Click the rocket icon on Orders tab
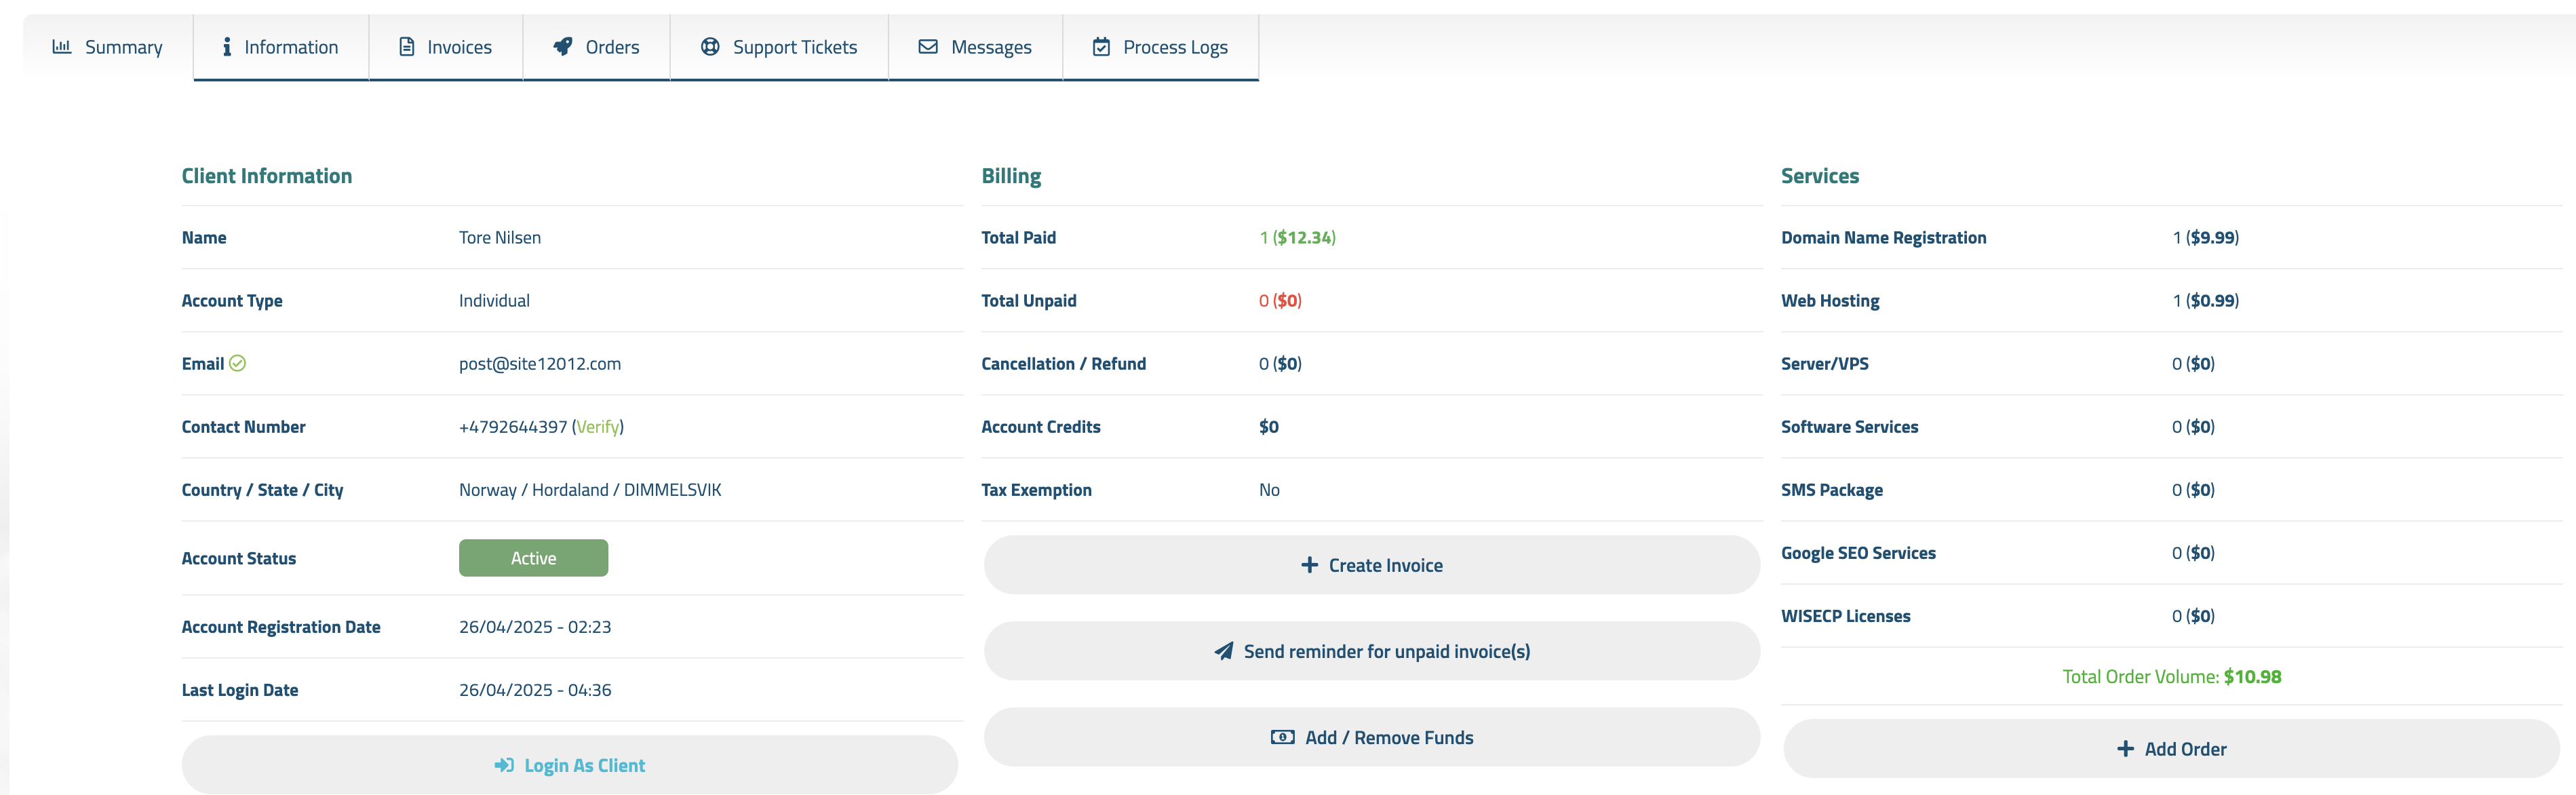 tap(563, 47)
